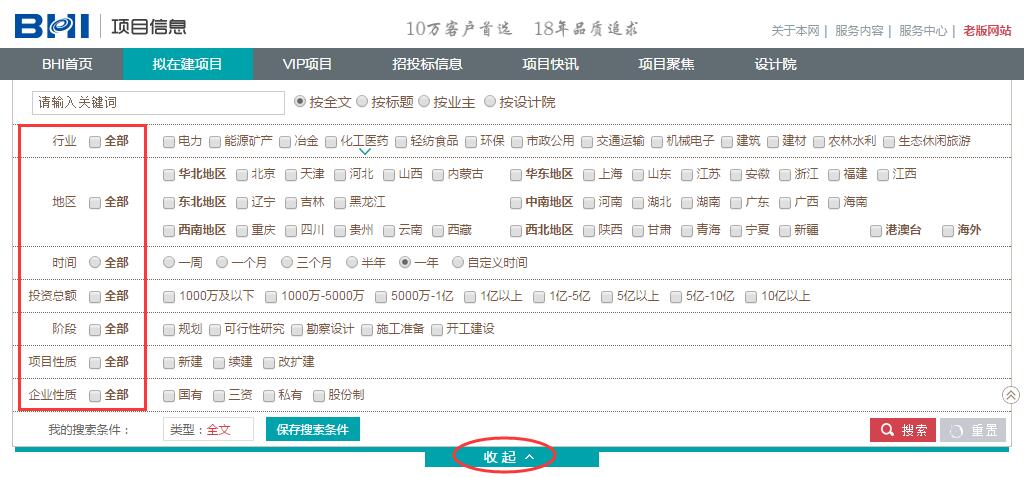
Task: Check the 西北地区 checkbox
Action: (516, 231)
